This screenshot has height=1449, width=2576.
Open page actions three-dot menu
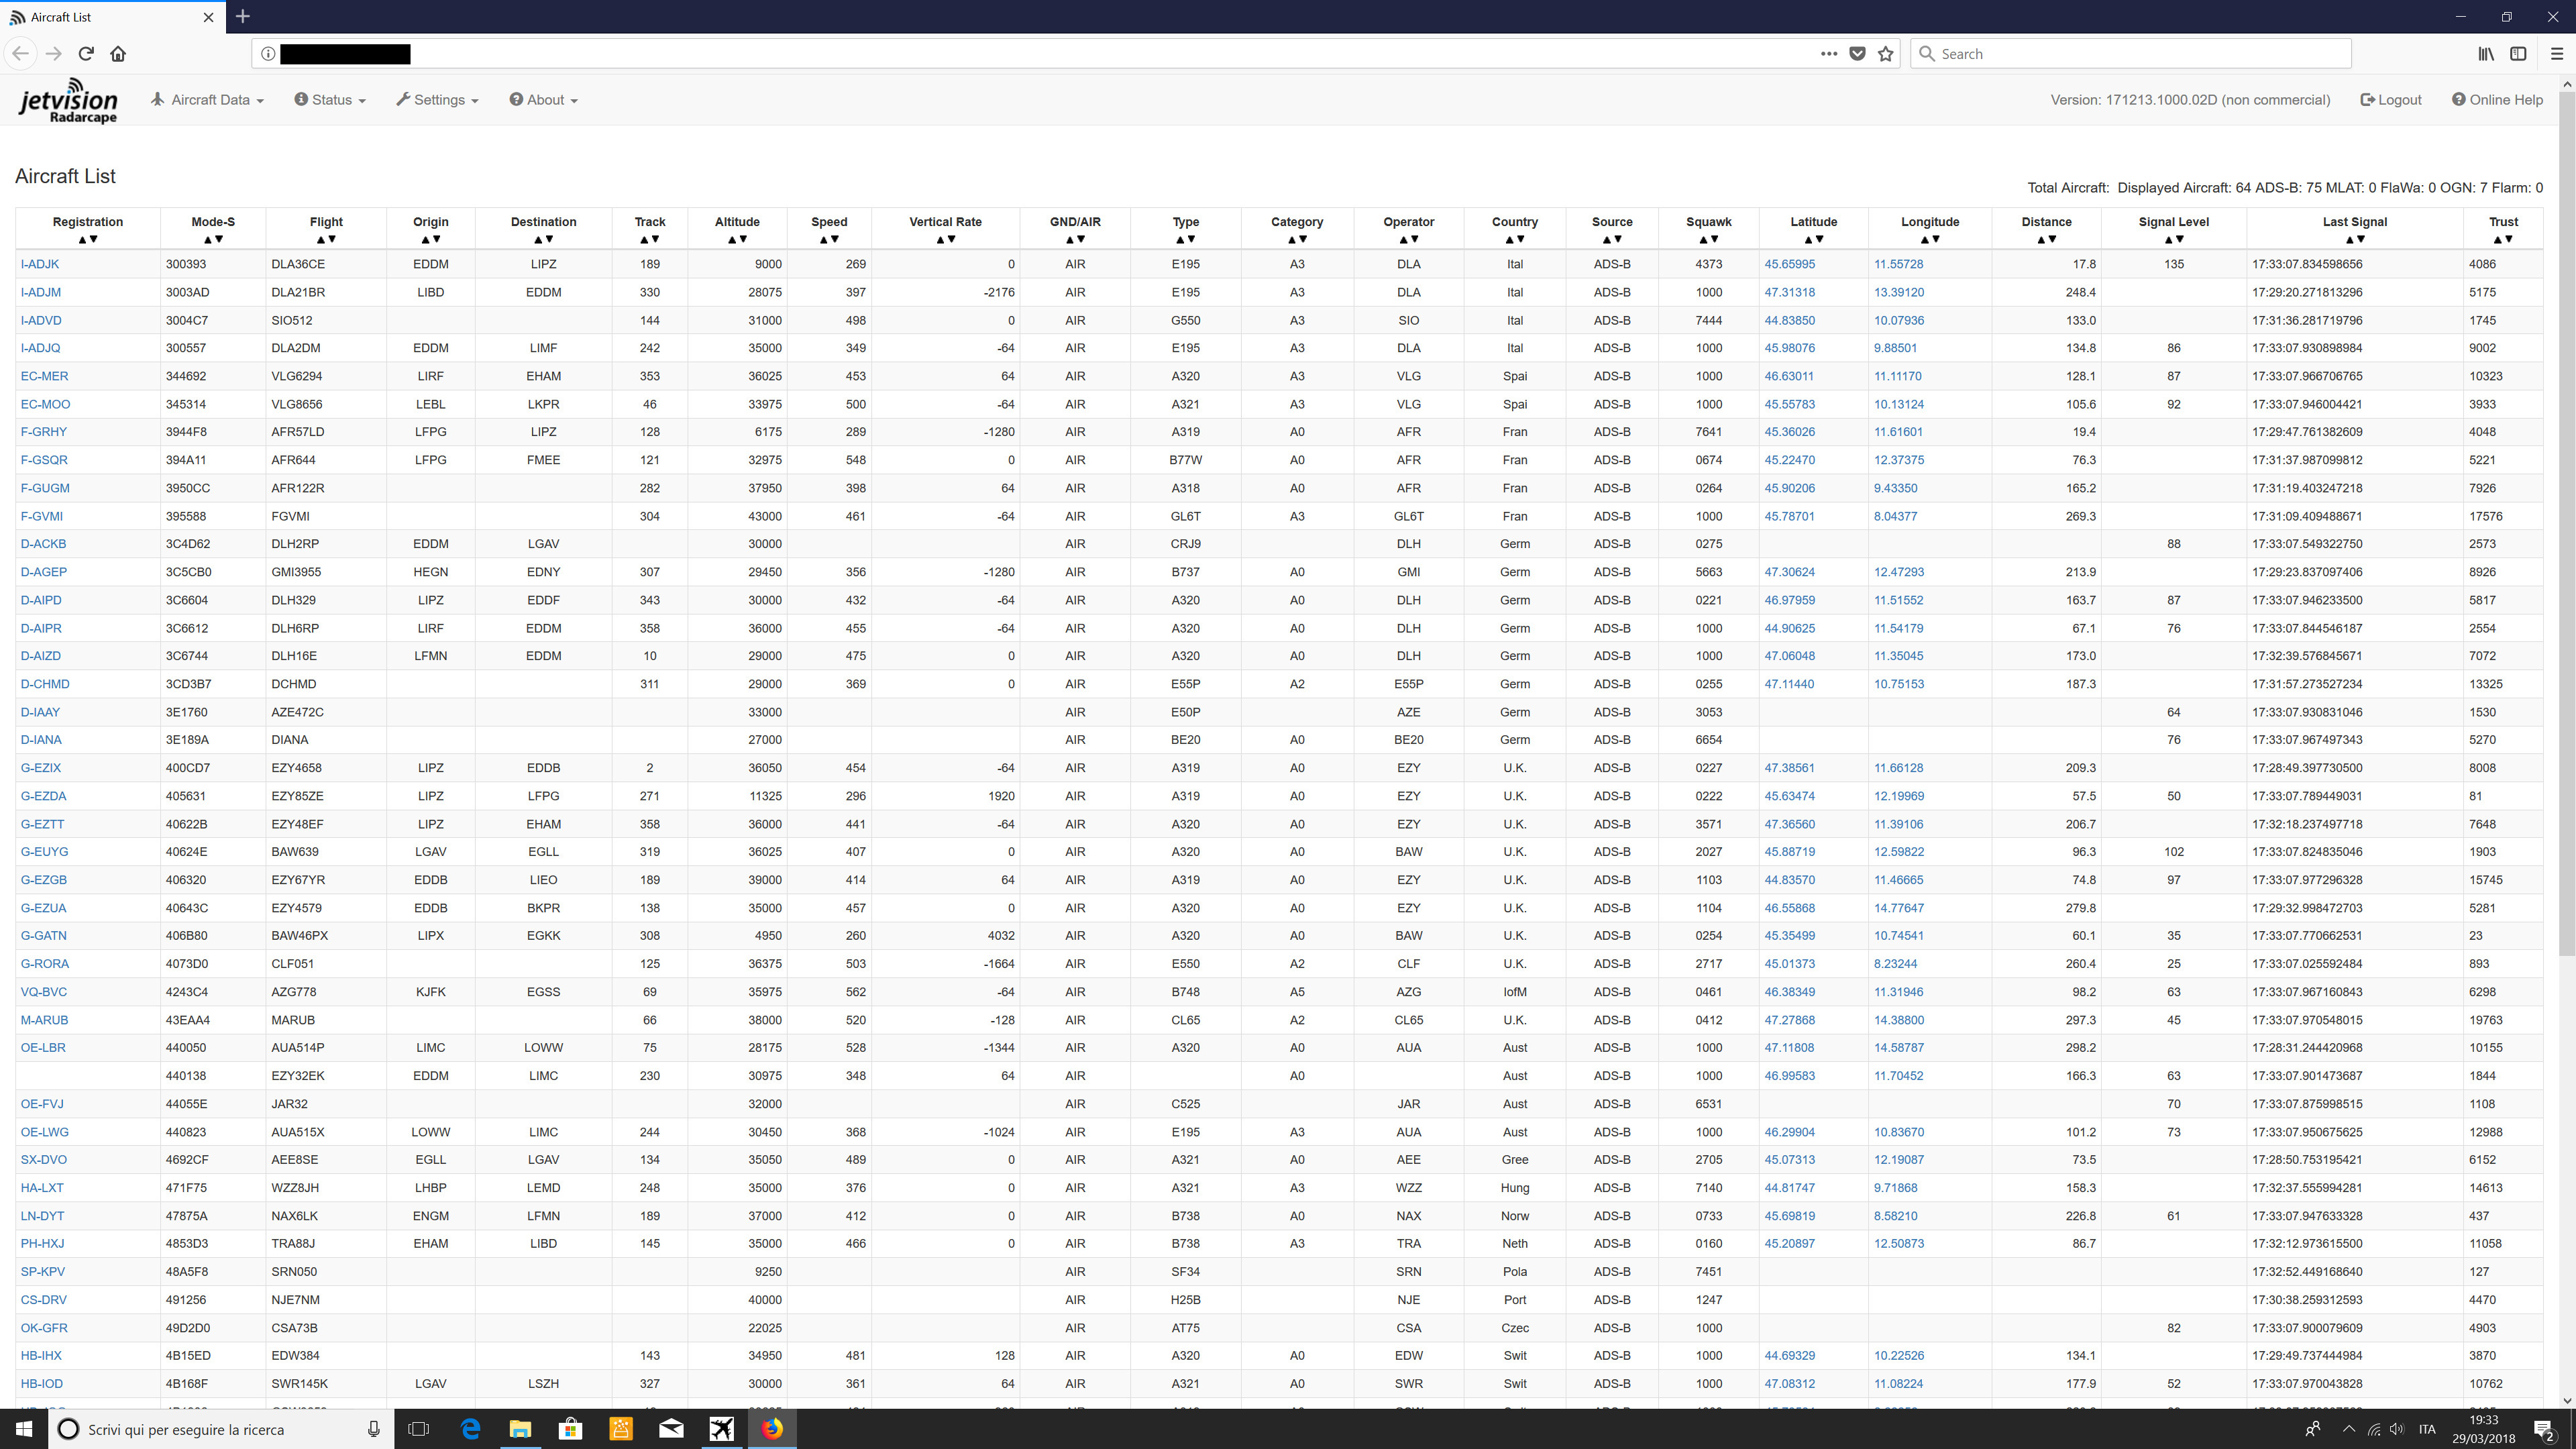tap(1829, 54)
